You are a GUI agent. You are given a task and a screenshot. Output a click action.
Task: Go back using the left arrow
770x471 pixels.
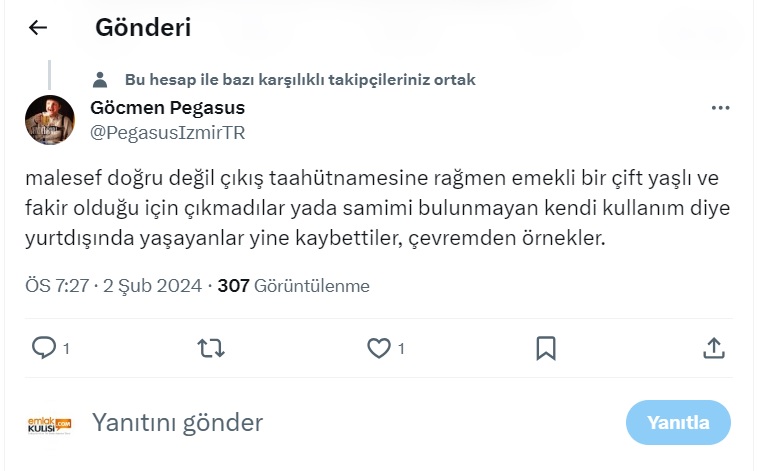pos(38,28)
